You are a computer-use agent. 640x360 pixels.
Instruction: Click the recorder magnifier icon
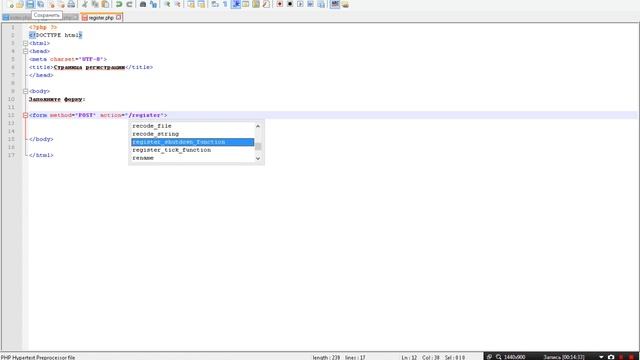pos(498,357)
